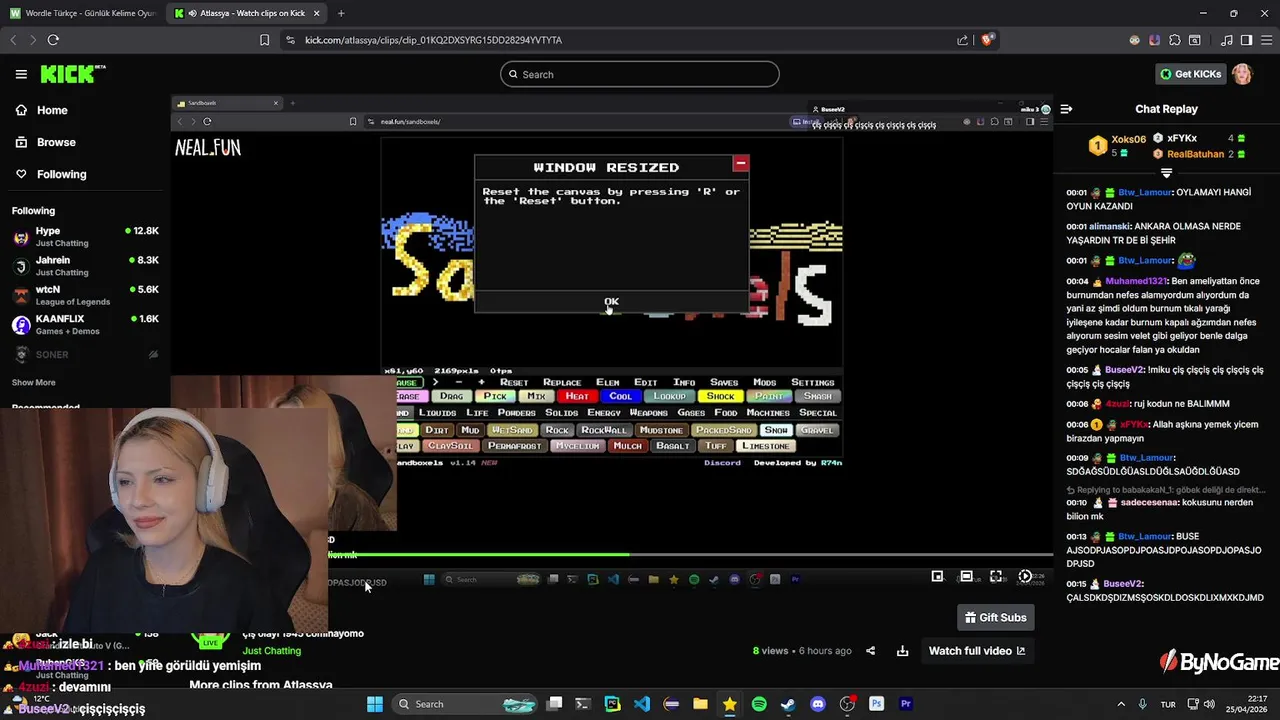Expand the gift leaderboard arrow below Xoks06
The height and width of the screenshot is (720, 1280).
pos(1166,173)
